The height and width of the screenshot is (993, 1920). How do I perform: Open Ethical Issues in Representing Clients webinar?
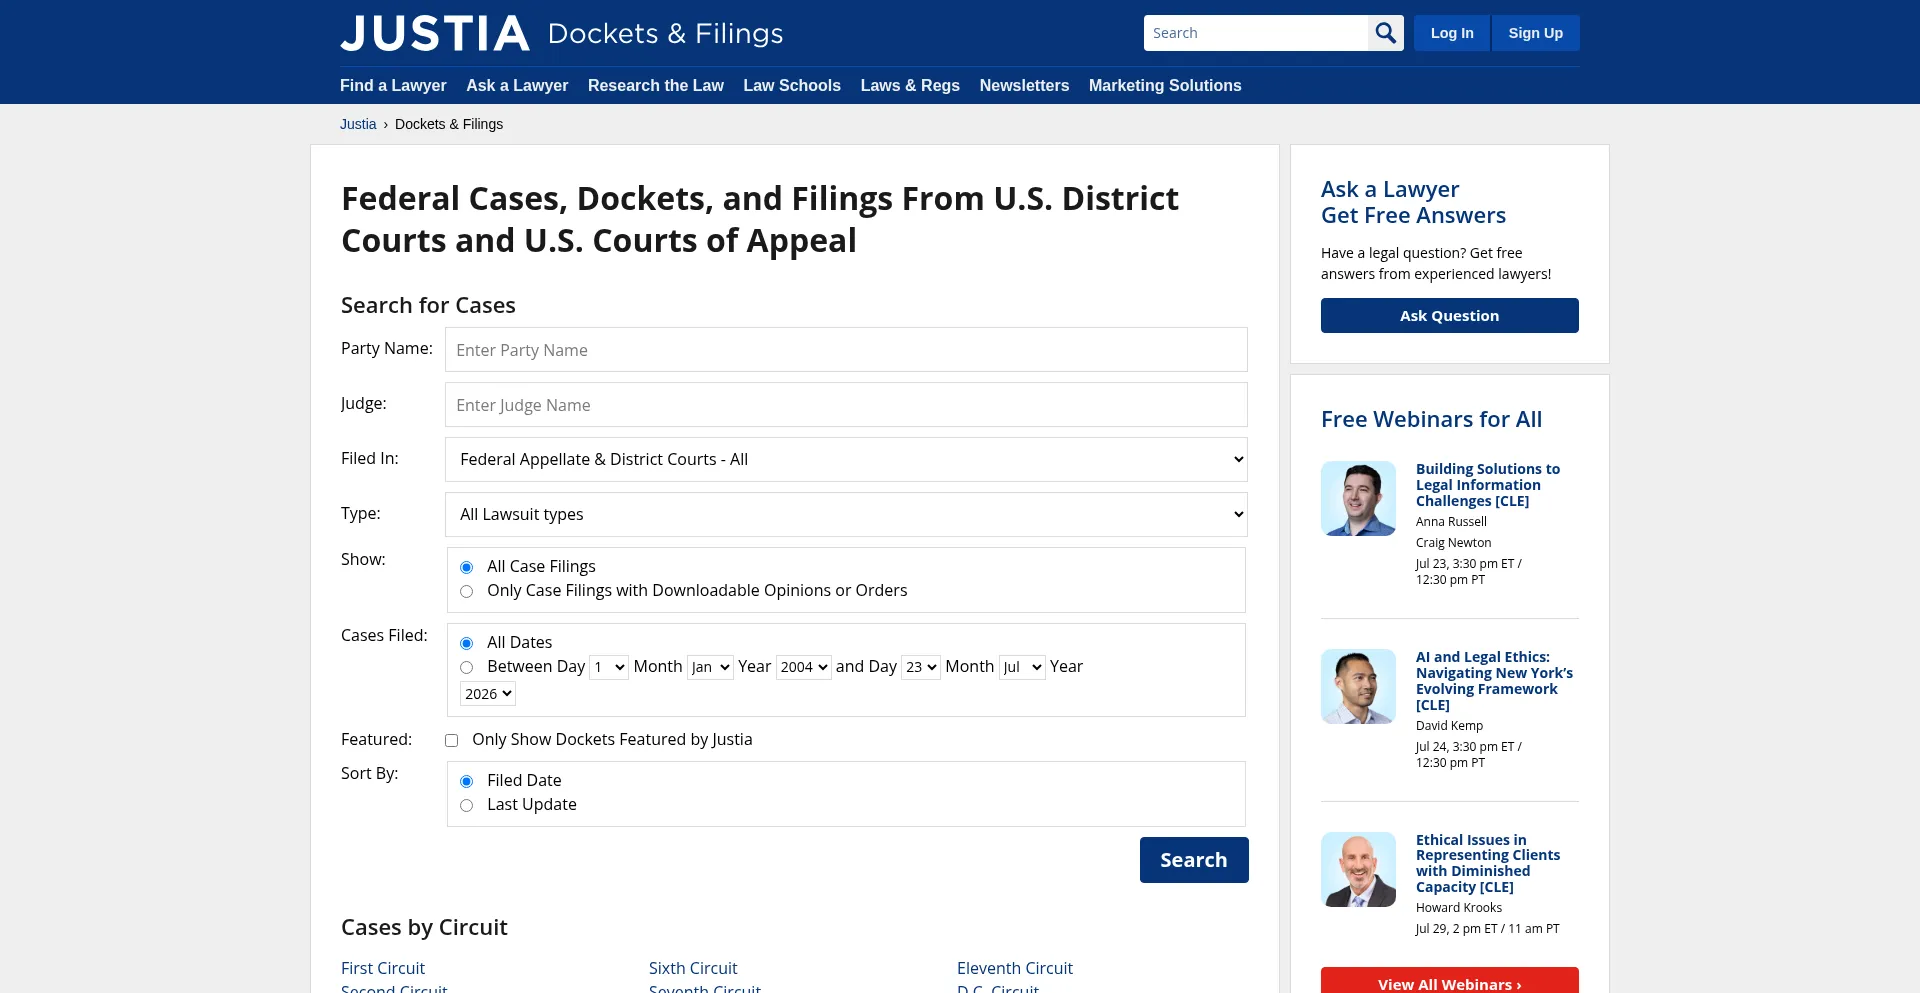pos(1488,863)
